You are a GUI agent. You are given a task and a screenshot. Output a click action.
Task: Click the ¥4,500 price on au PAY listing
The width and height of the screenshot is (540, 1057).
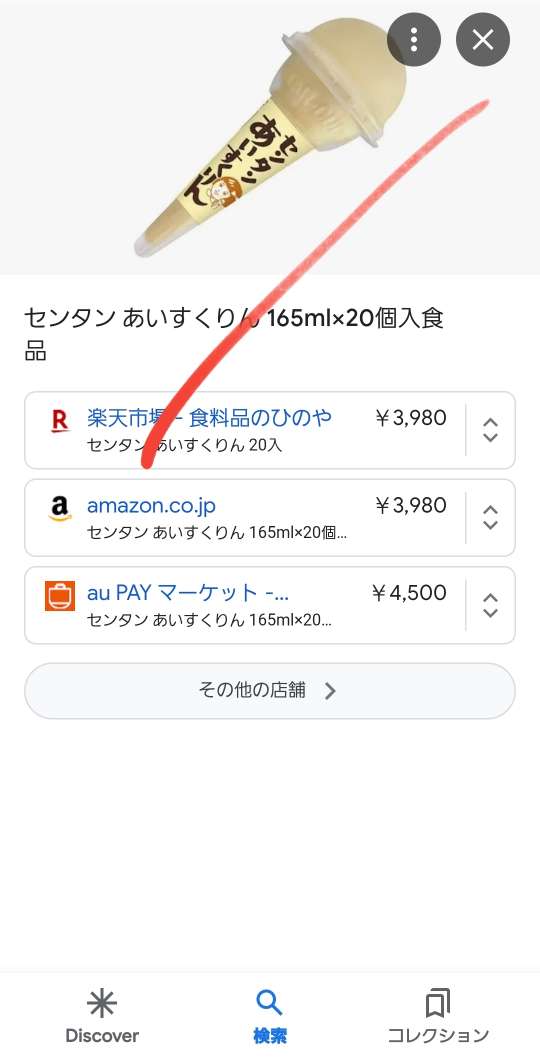pyautogui.click(x=409, y=593)
